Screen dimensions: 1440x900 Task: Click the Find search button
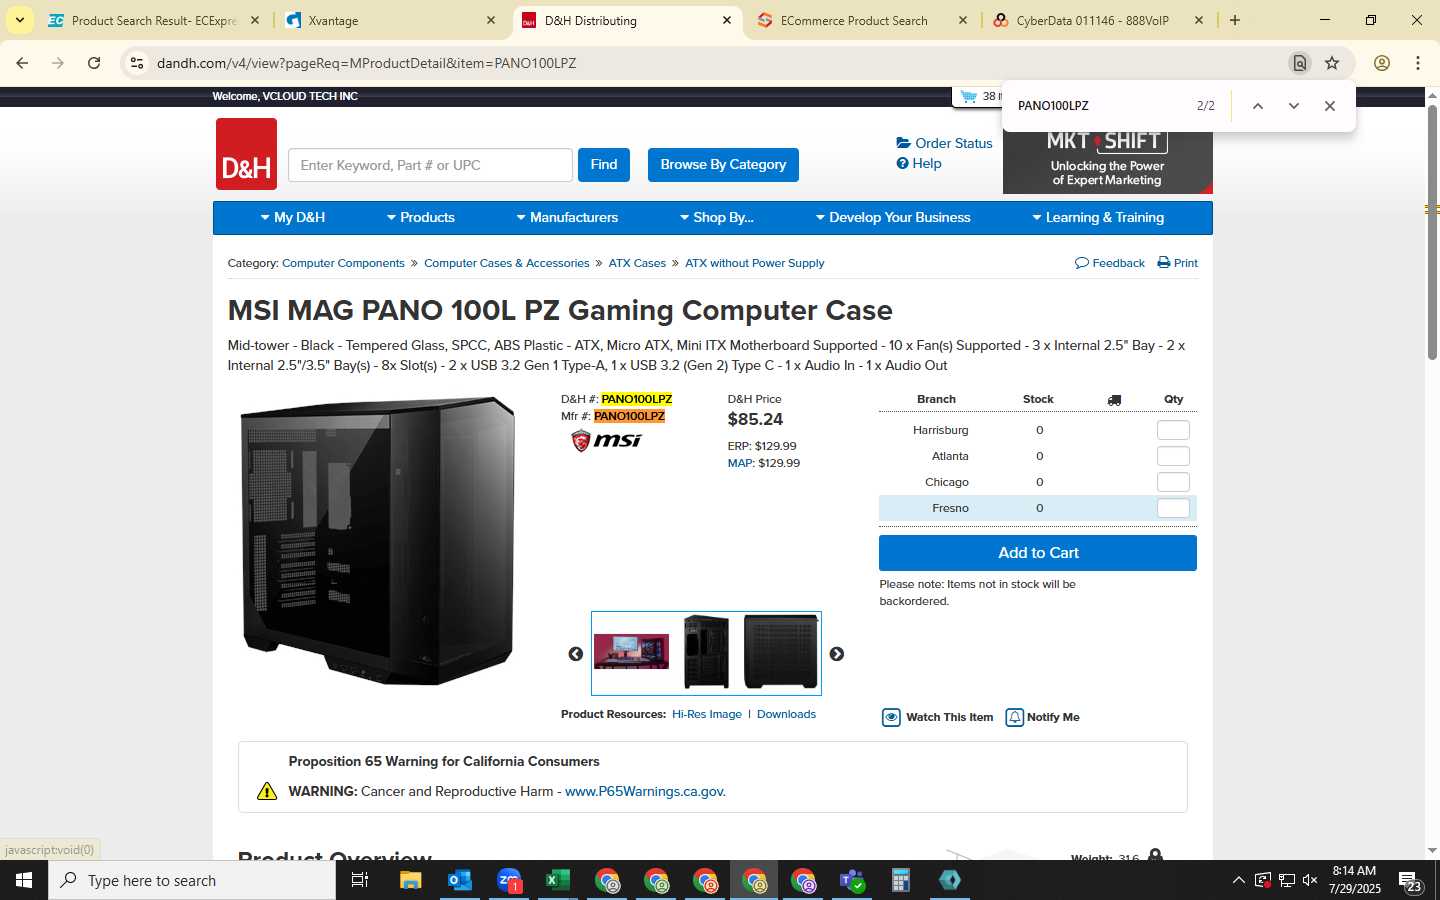coord(604,165)
